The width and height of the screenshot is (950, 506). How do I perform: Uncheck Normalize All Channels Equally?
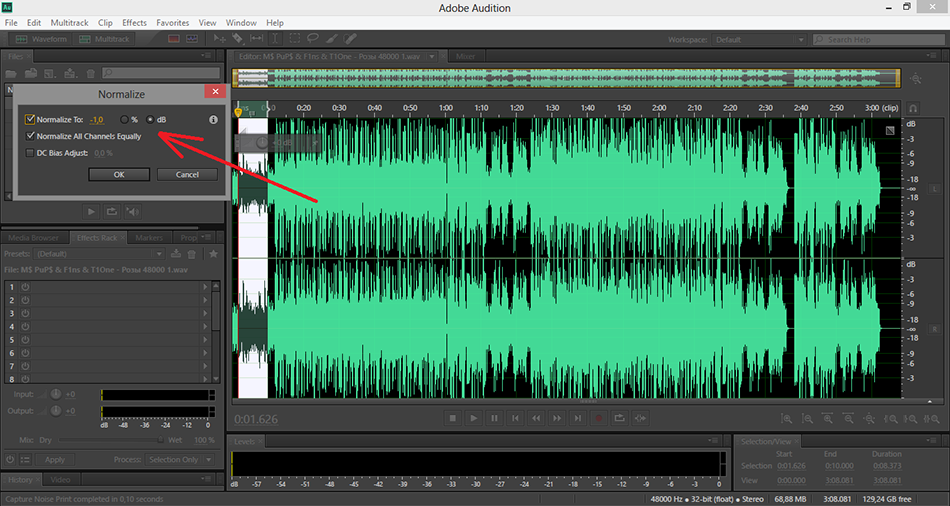pos(31,136)
